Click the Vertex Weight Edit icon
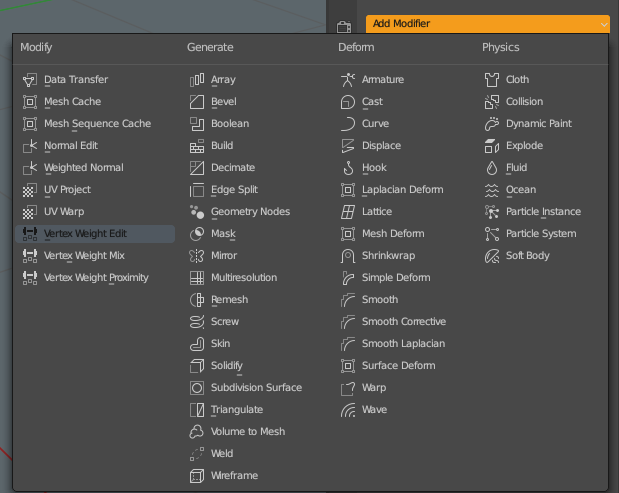Viewport: 619px width, 493px height. point(30,234)
